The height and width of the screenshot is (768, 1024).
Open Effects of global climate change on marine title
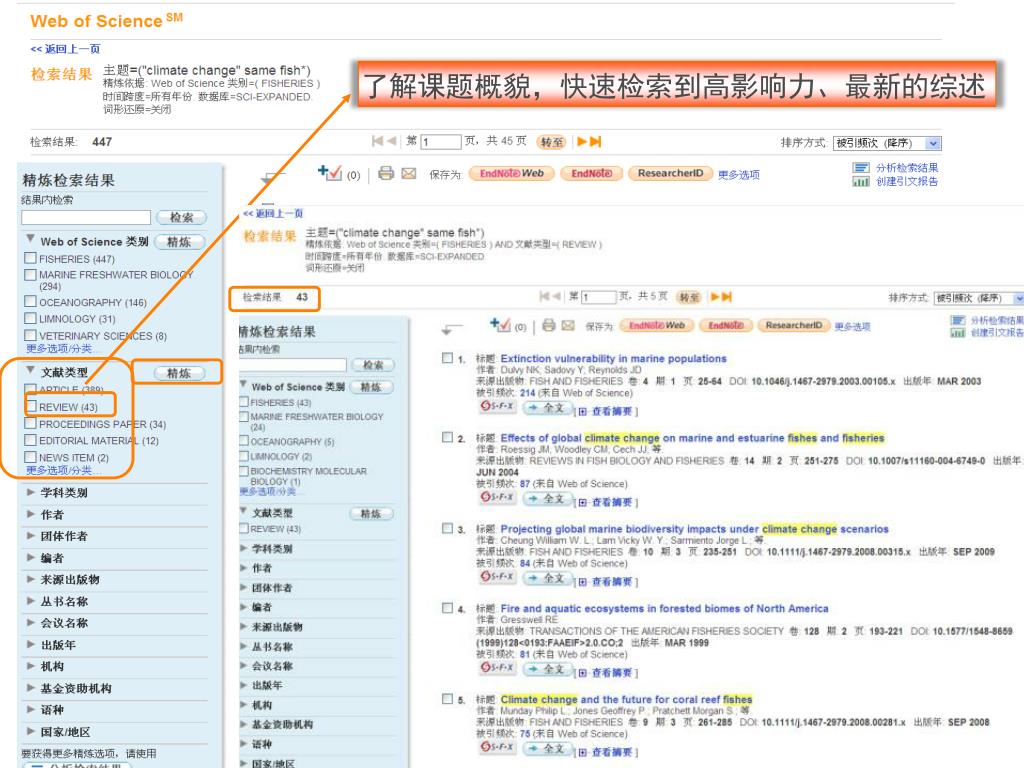tap(692, 438)
